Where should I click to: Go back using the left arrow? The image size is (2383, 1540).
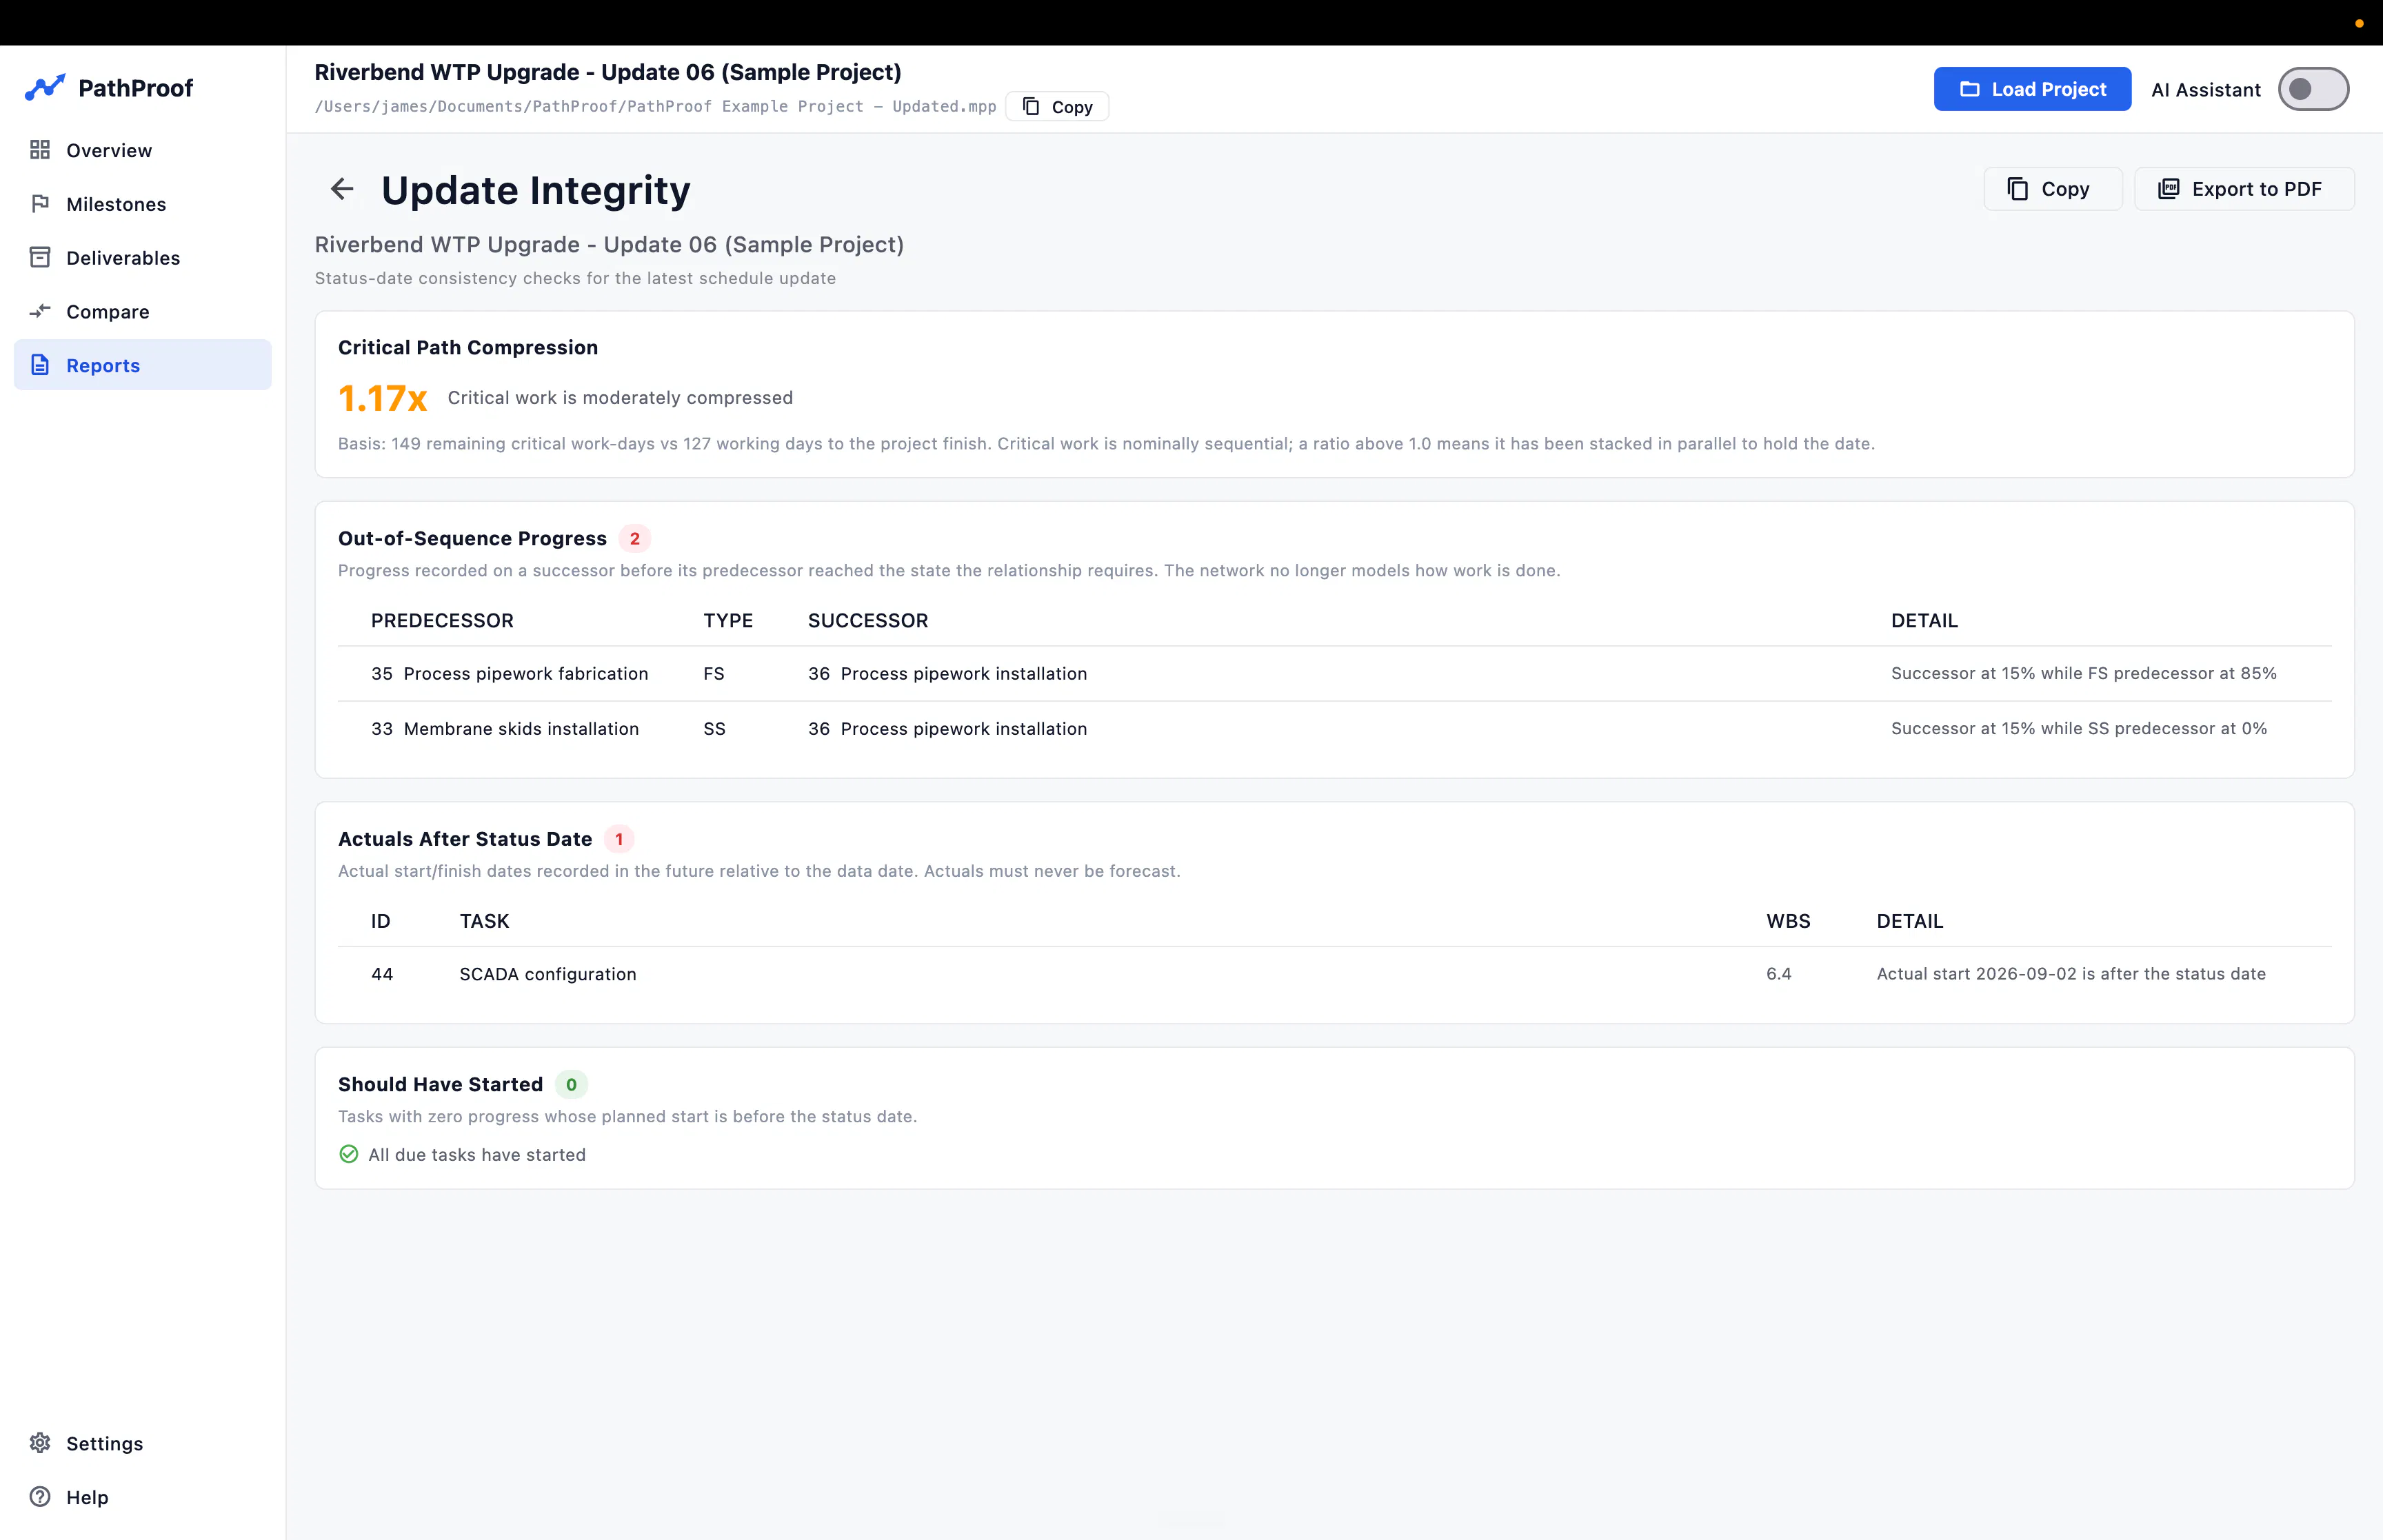[x=342, y=189]
